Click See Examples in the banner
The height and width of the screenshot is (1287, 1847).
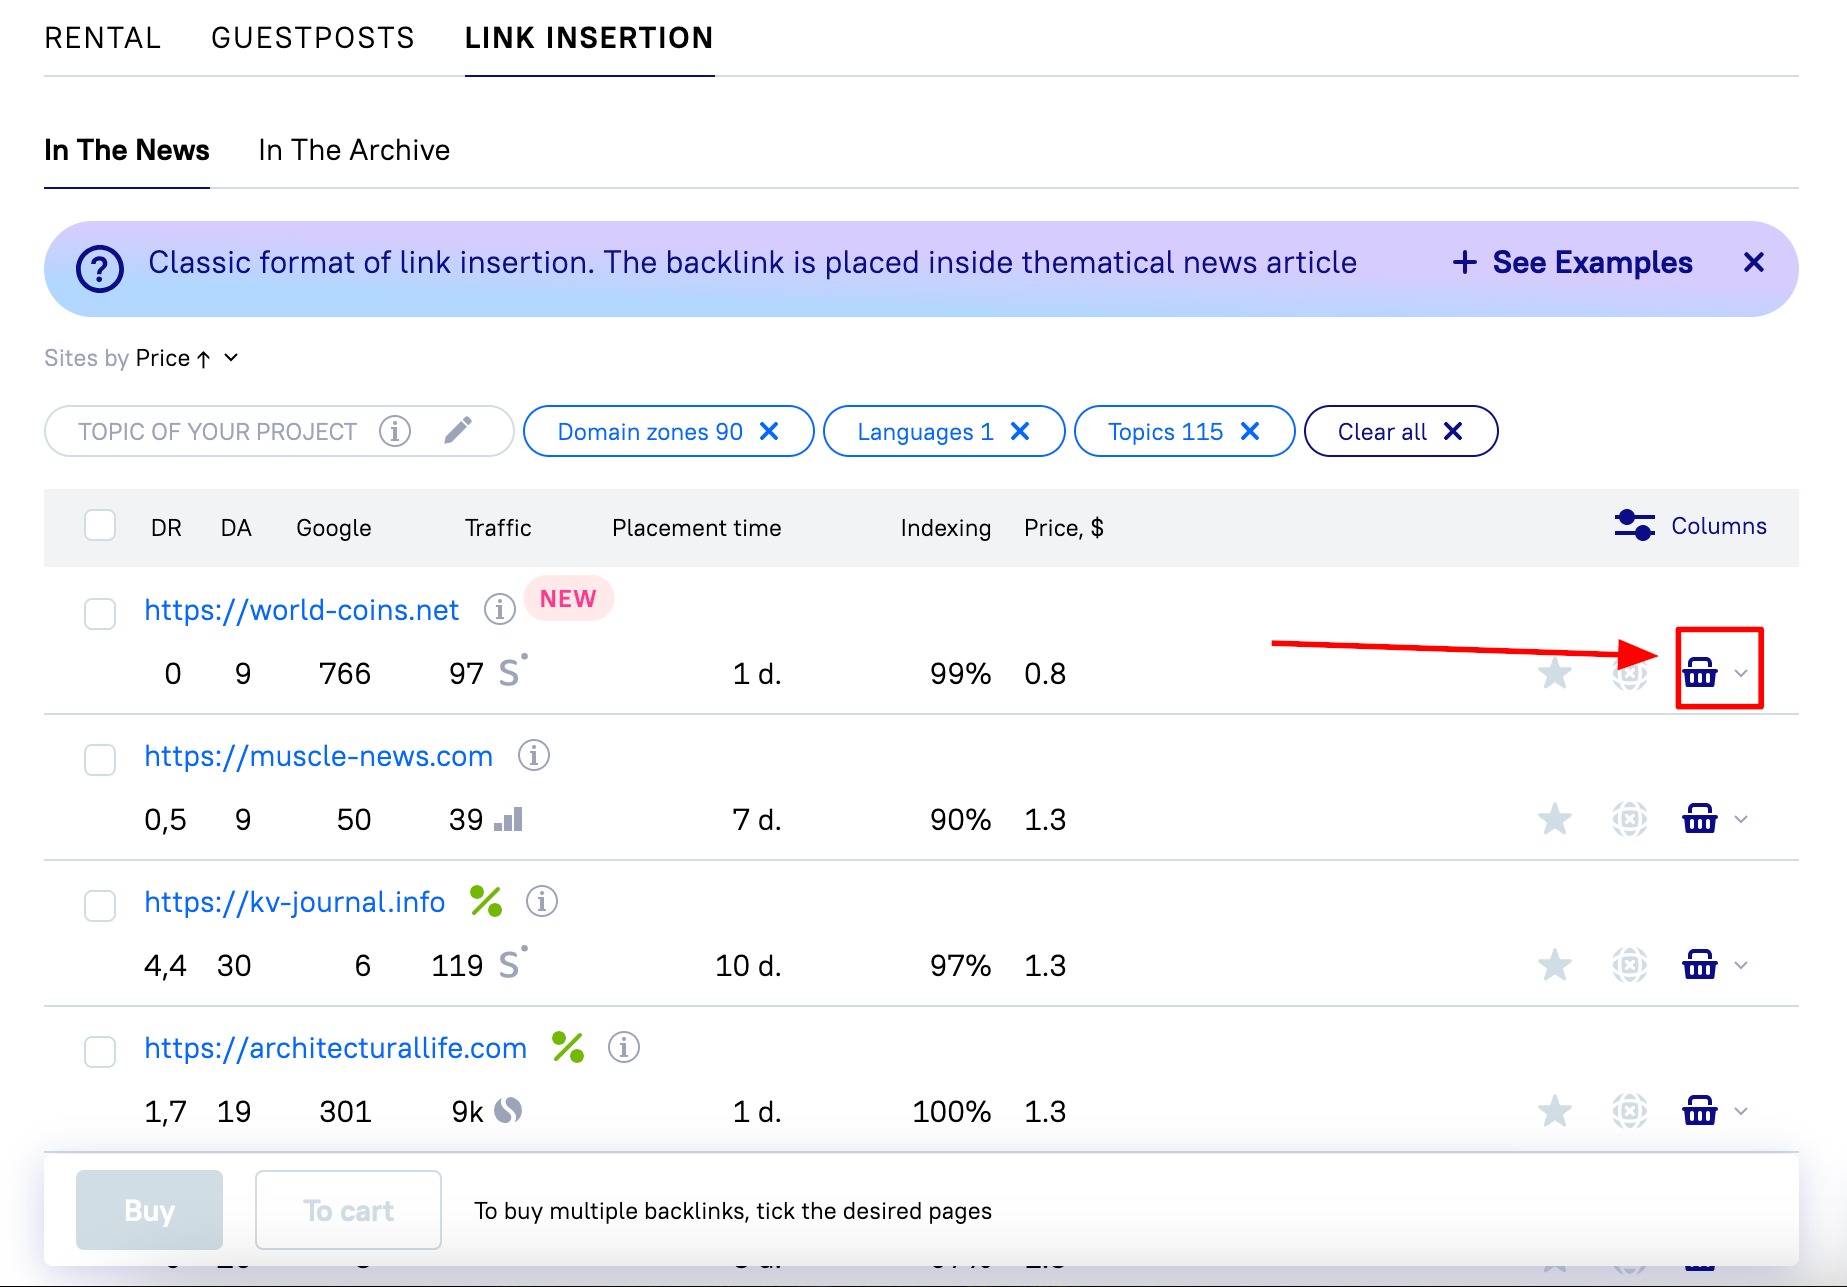point(1572,262)
